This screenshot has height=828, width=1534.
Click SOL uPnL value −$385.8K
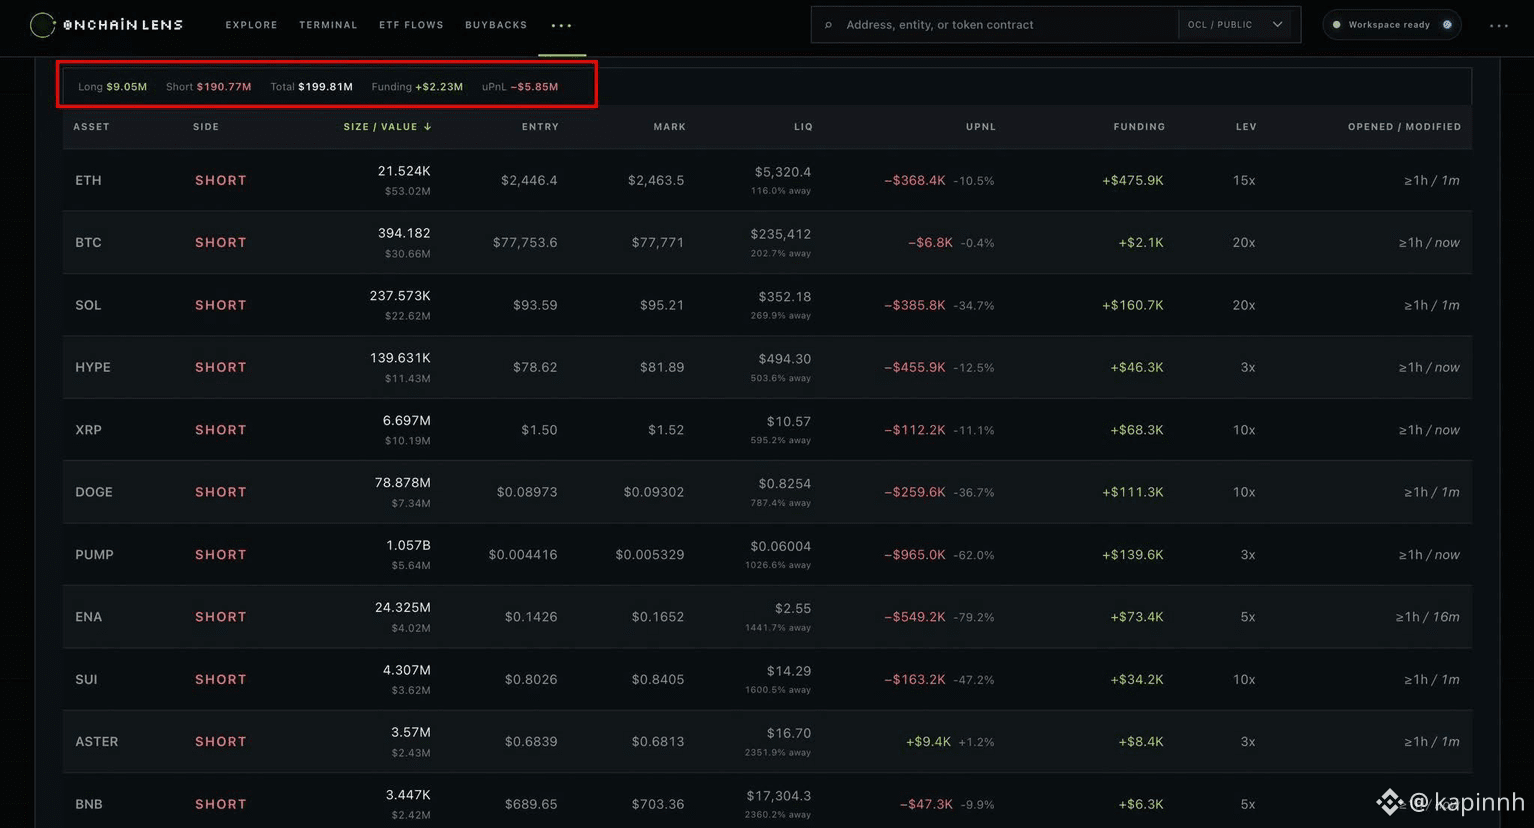point(915,306)
